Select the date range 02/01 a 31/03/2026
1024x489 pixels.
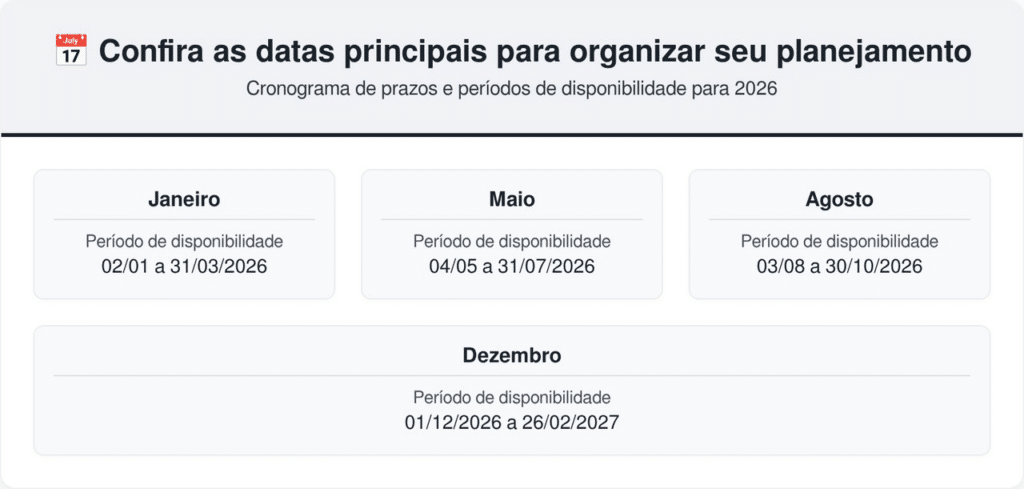point(184,266)
